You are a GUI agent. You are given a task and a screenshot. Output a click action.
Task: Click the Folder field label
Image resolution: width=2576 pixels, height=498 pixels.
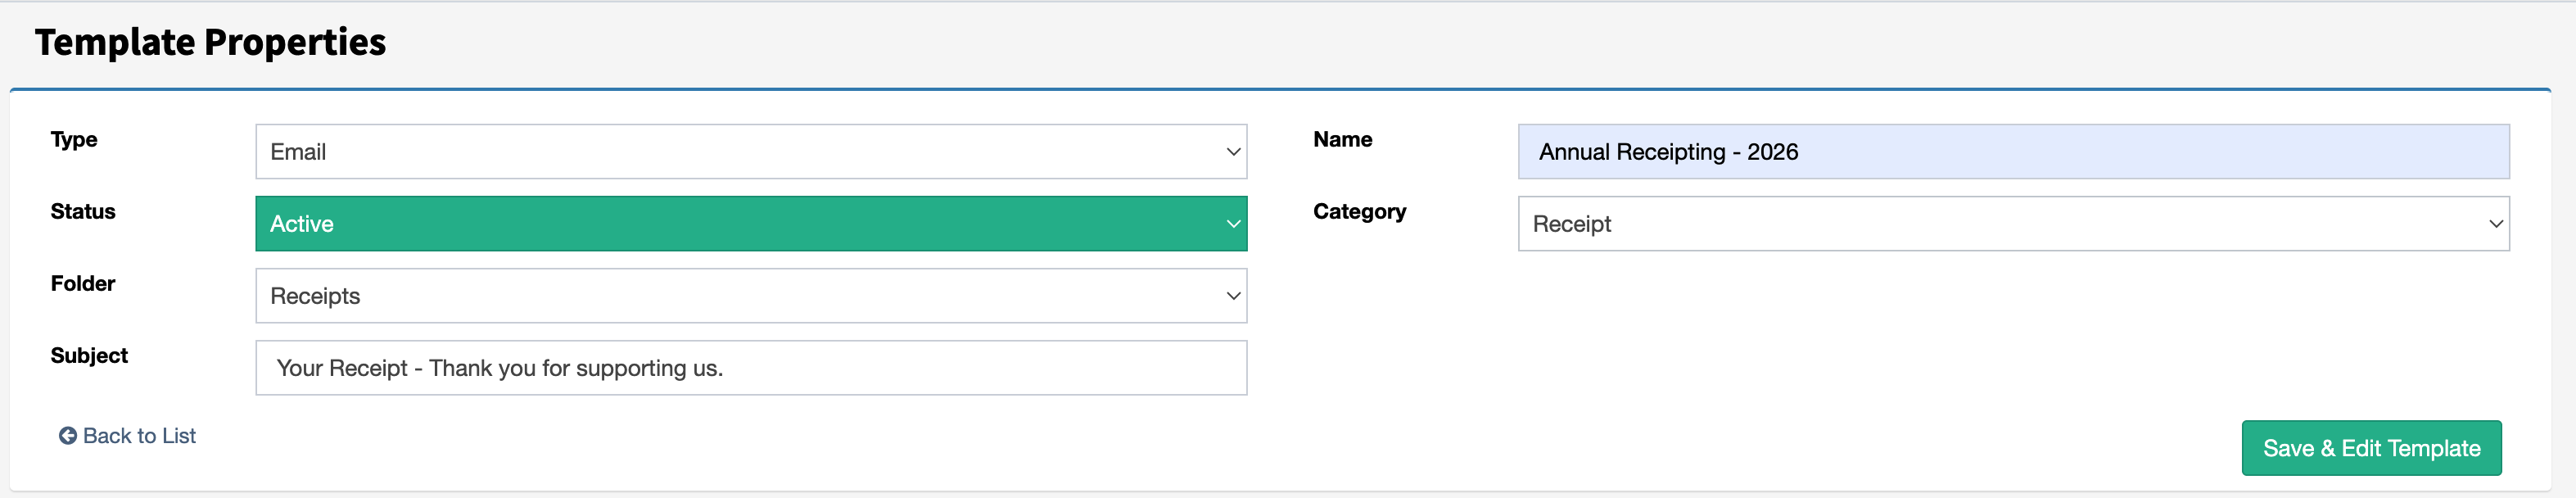click(x=83, y=284)
